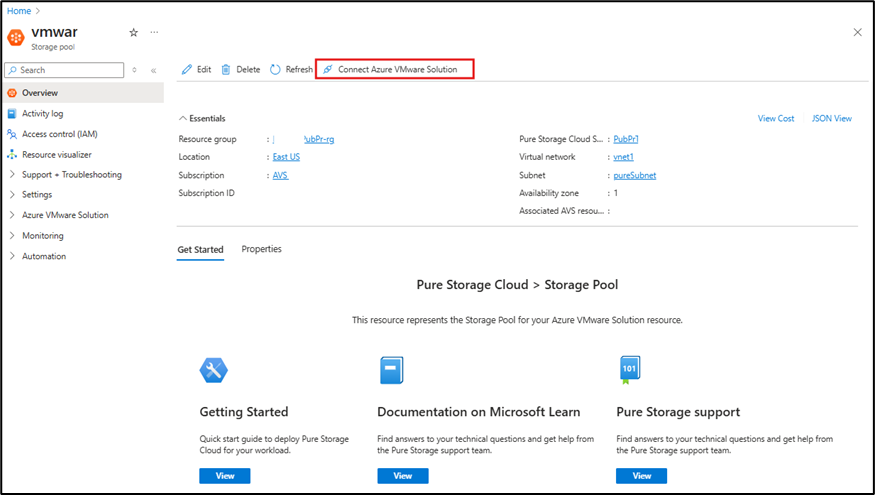Viewport: 875px width, 495px height.
Task: Click the Activity log icon in sidebar
Action: tap(12, 113)
